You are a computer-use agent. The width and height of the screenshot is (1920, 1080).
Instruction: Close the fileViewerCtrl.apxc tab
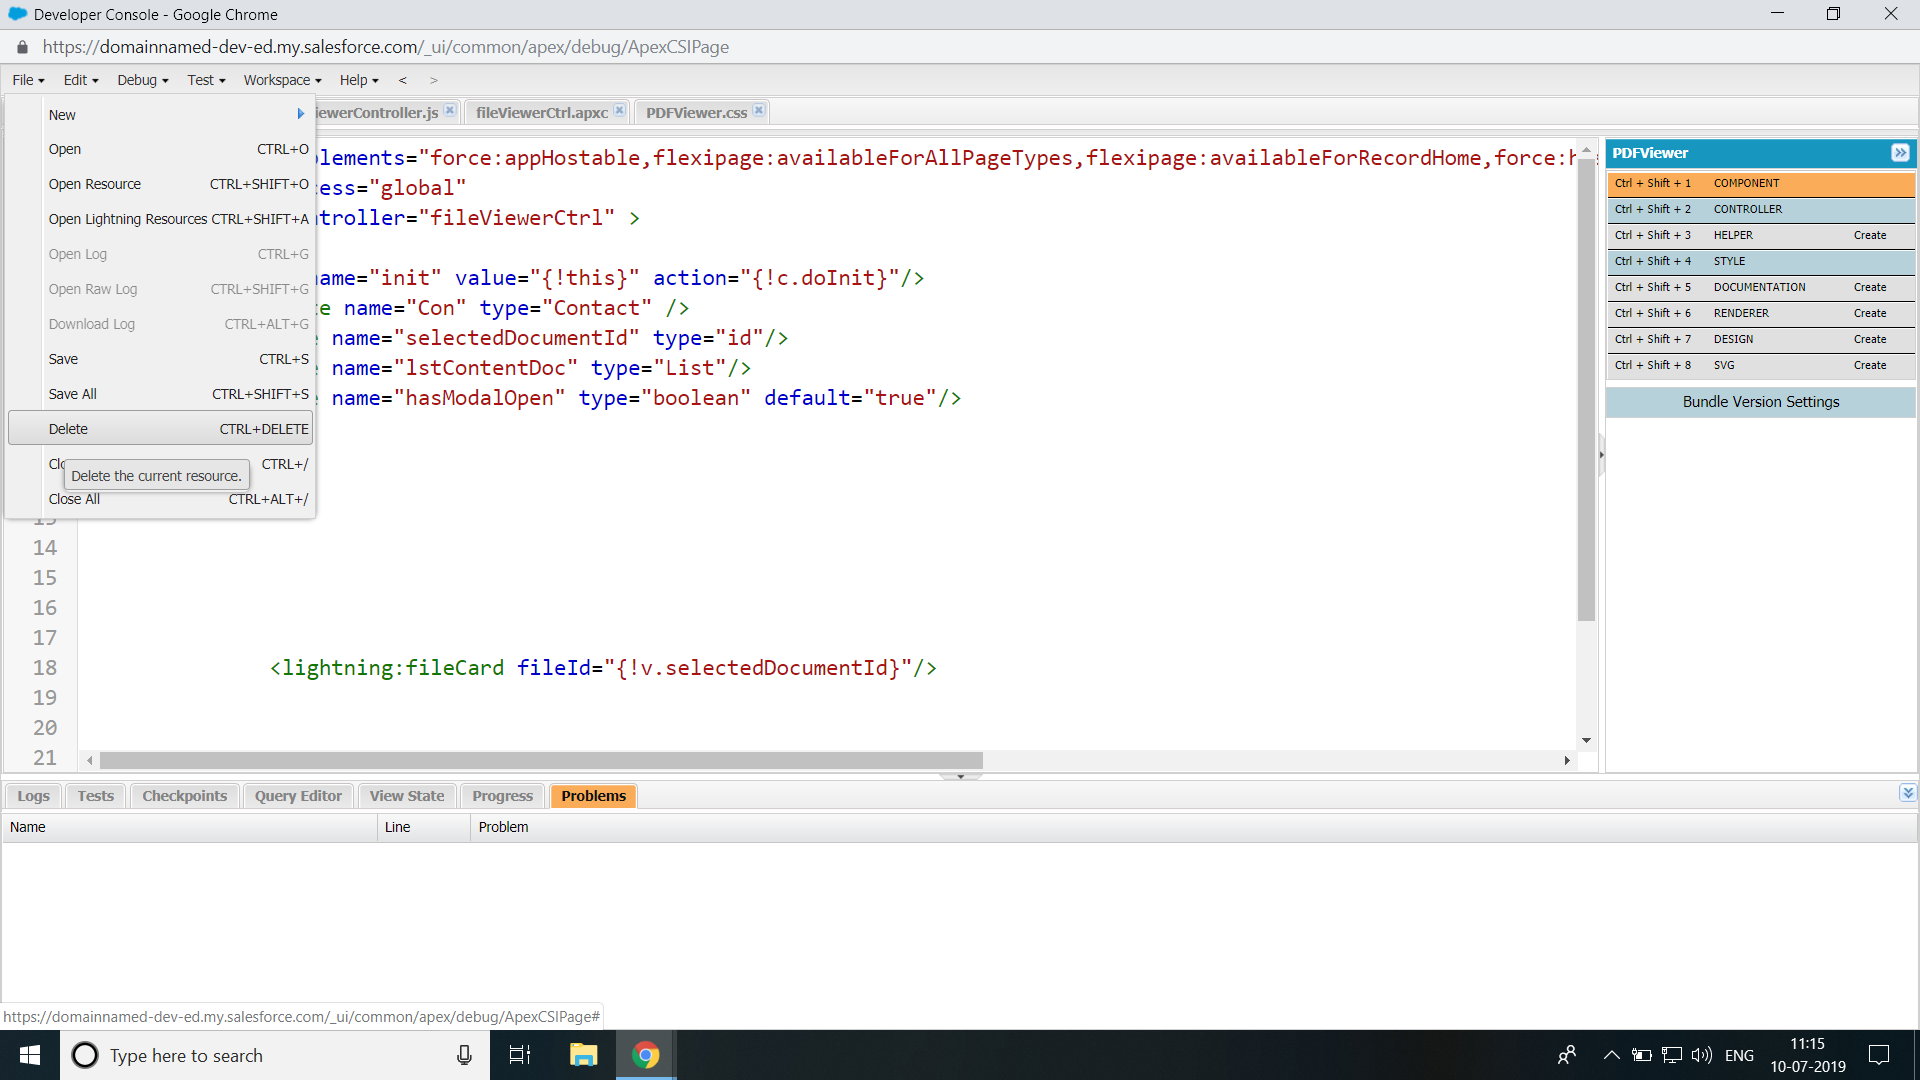click(620, 111)
